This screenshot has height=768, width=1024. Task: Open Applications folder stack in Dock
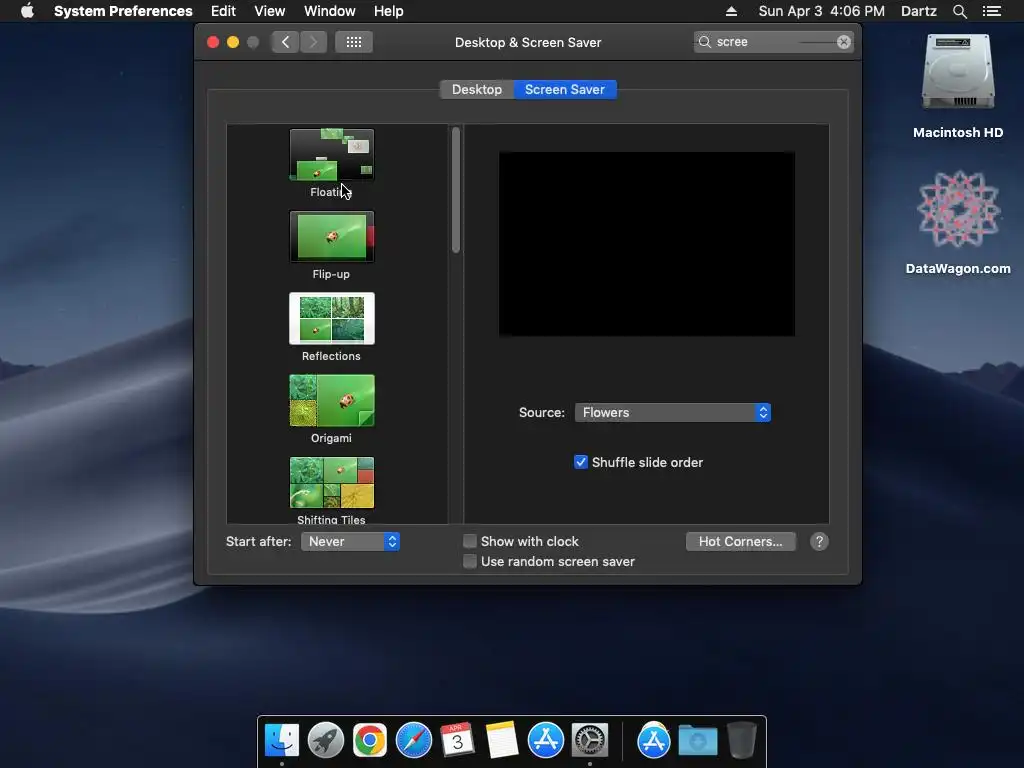tap(654, 740)
